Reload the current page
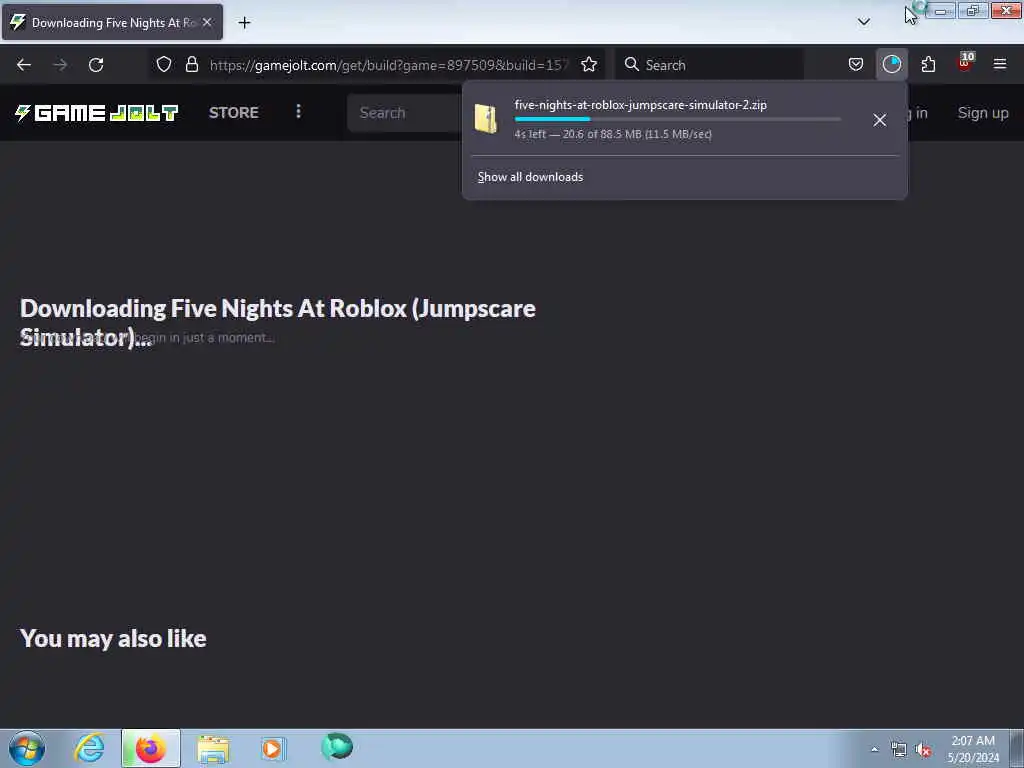The height and width of the screenshot is (768, 1024). [x=96, y=65]
